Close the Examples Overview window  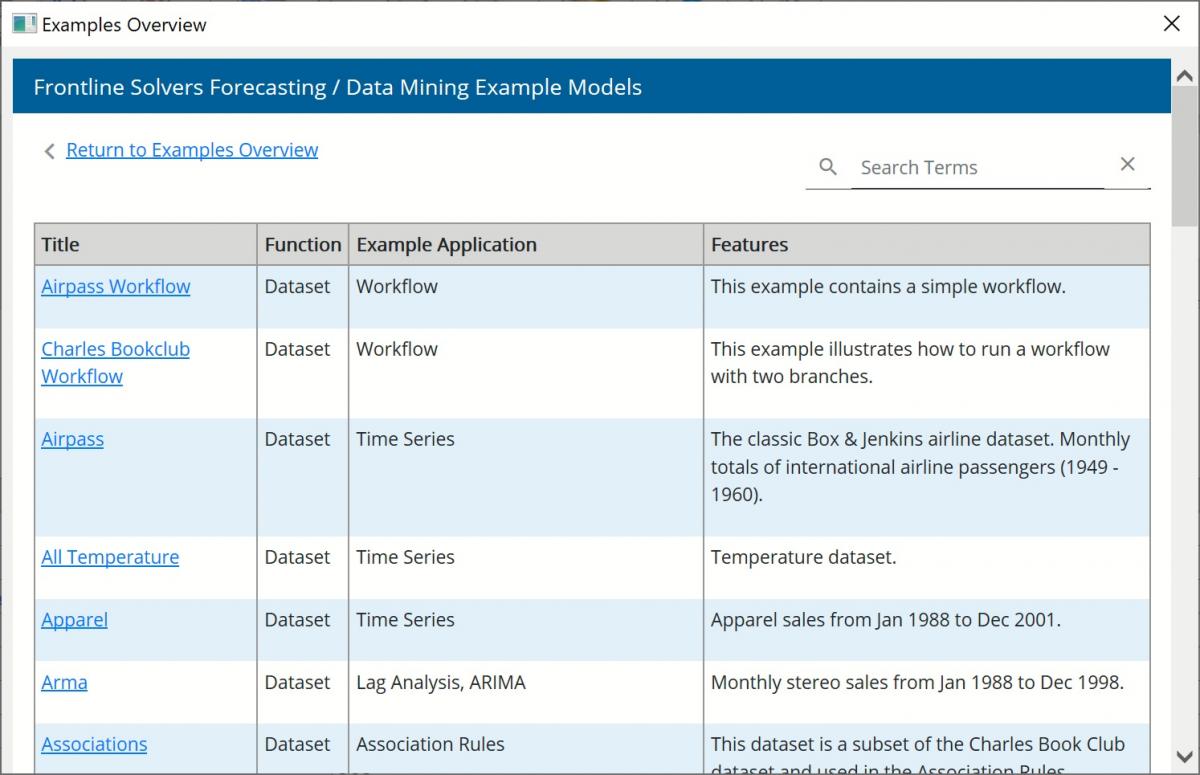coord(1171,24)
